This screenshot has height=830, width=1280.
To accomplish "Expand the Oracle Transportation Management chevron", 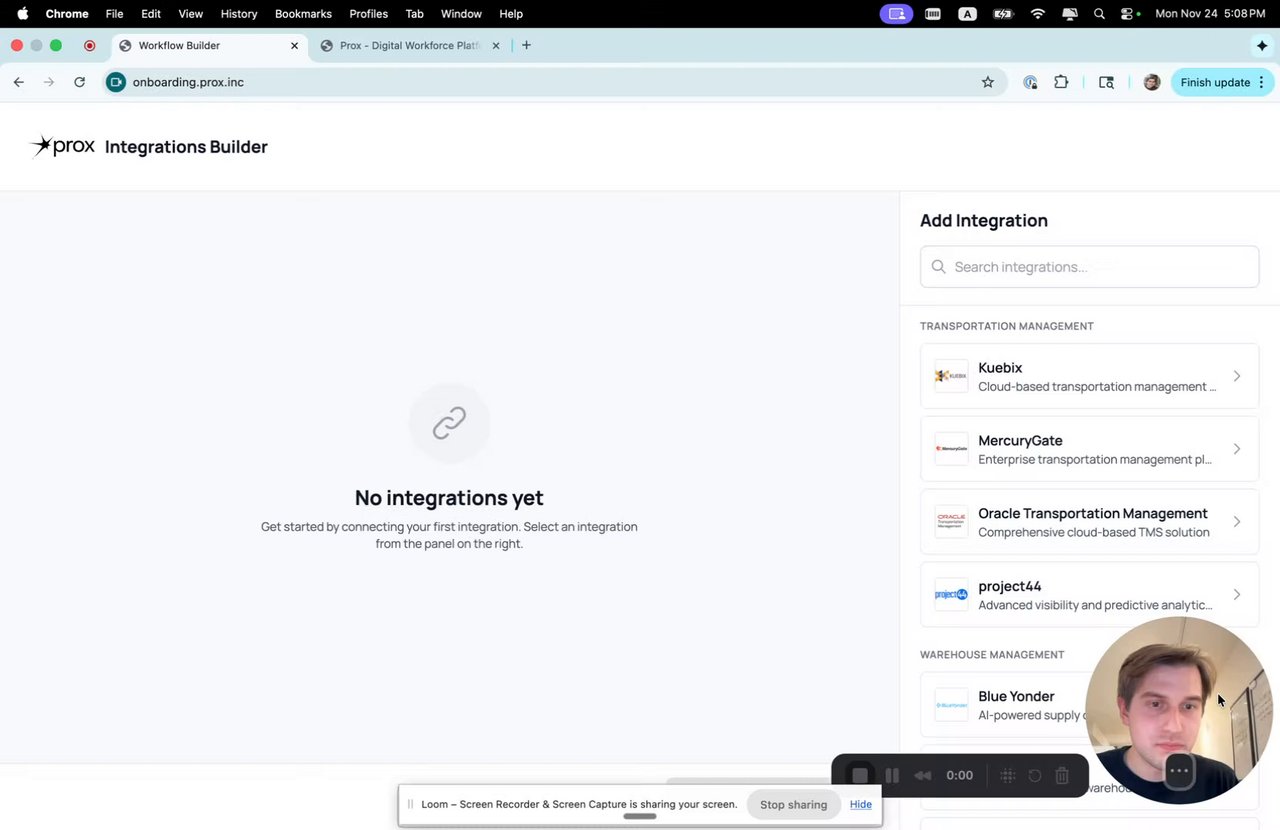I will [1237, 522].
